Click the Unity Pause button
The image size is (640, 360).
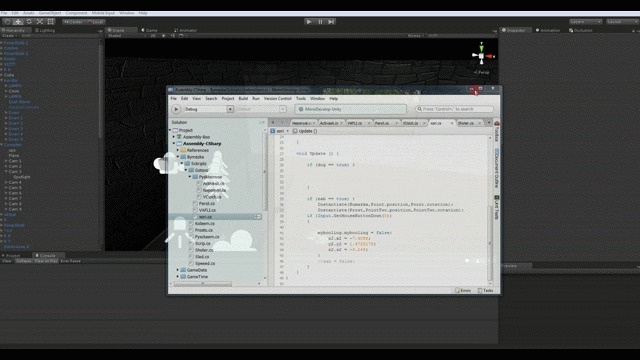click(320, 22)
